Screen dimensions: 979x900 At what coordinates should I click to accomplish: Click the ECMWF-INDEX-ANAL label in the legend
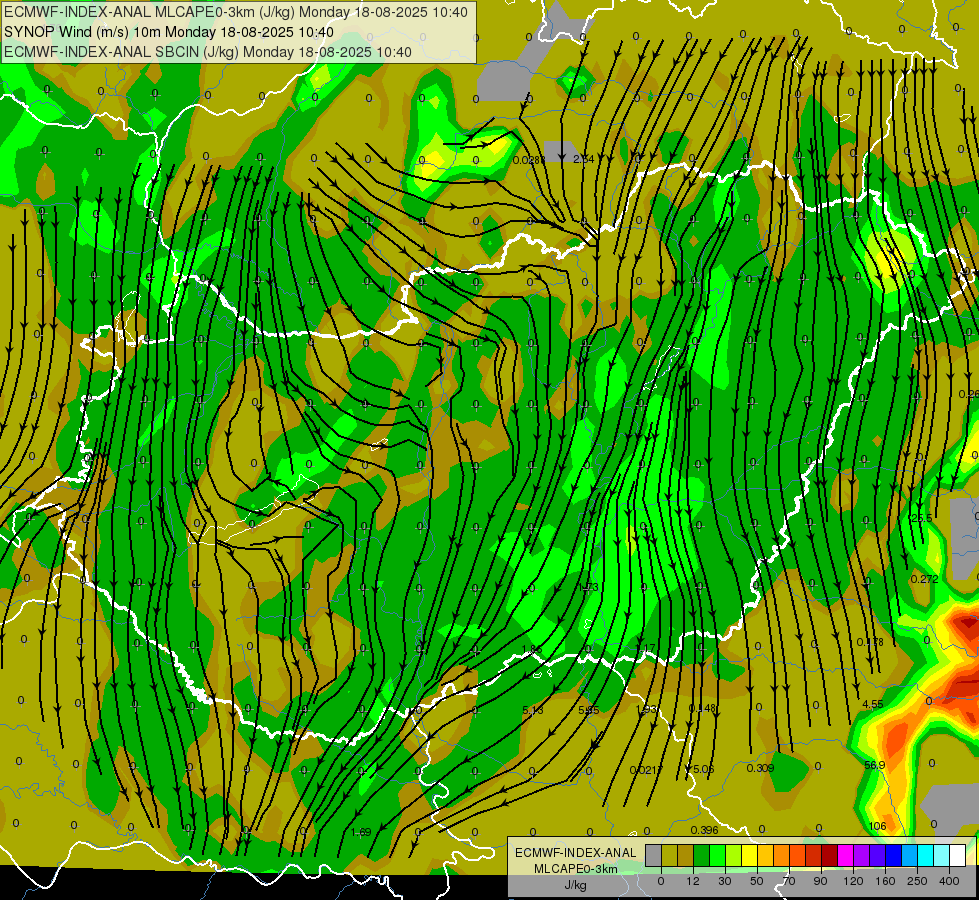point(576,853)
